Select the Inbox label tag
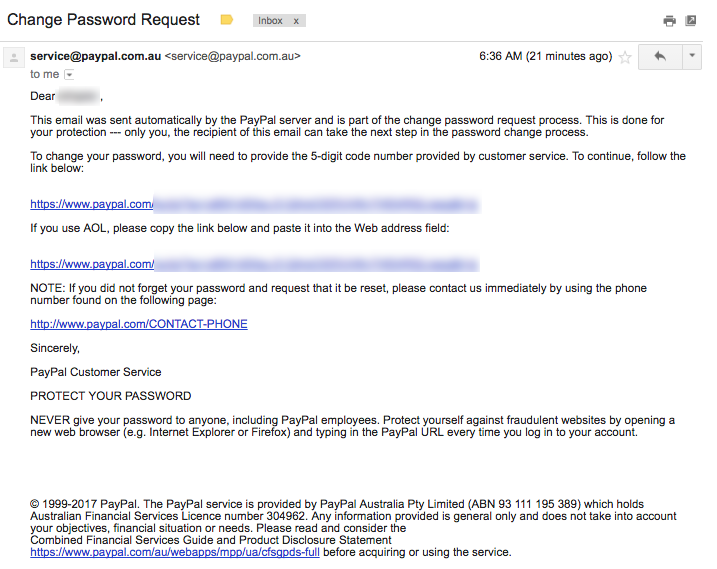The height and width of the screenshot is (569, 717). tap(270, 21)
